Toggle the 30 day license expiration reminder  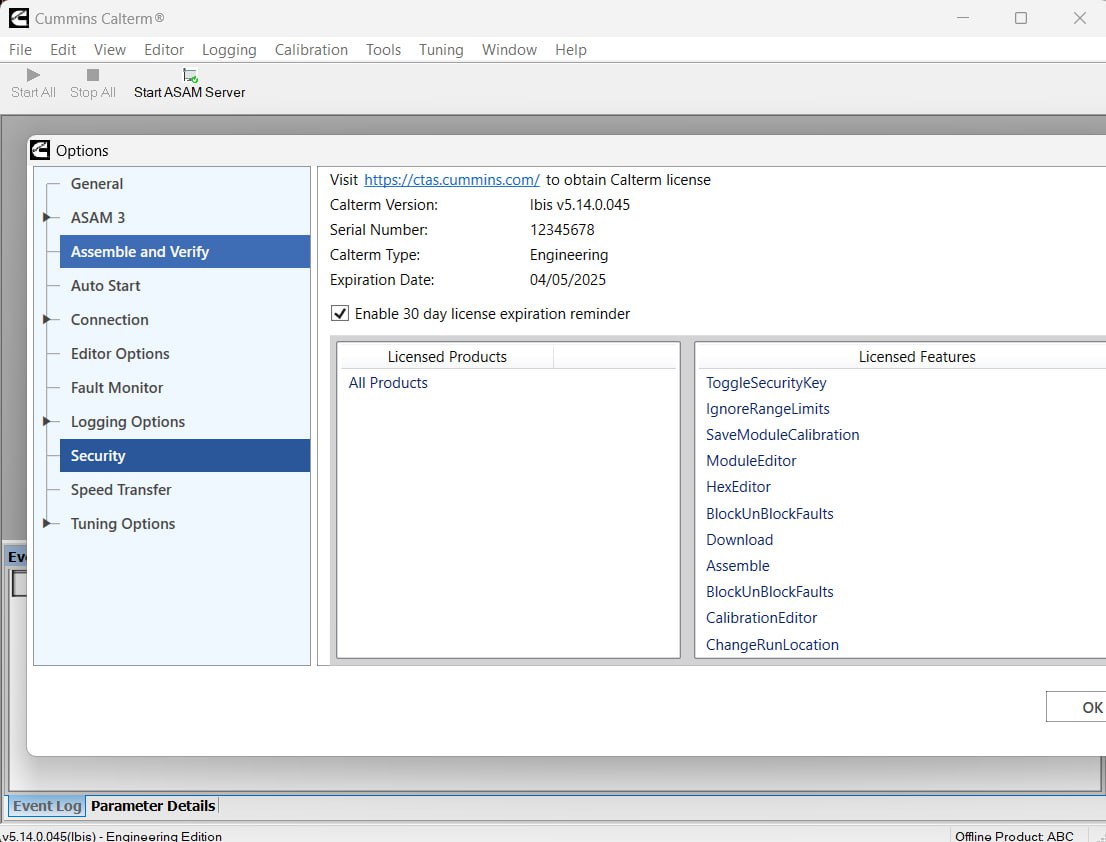click(x=340, y=313)
